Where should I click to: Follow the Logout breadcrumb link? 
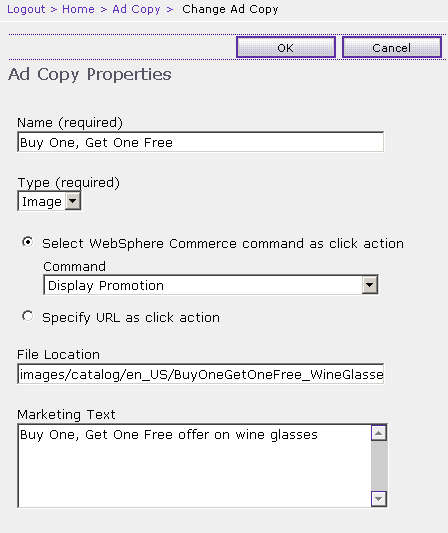tap(26, 9)
